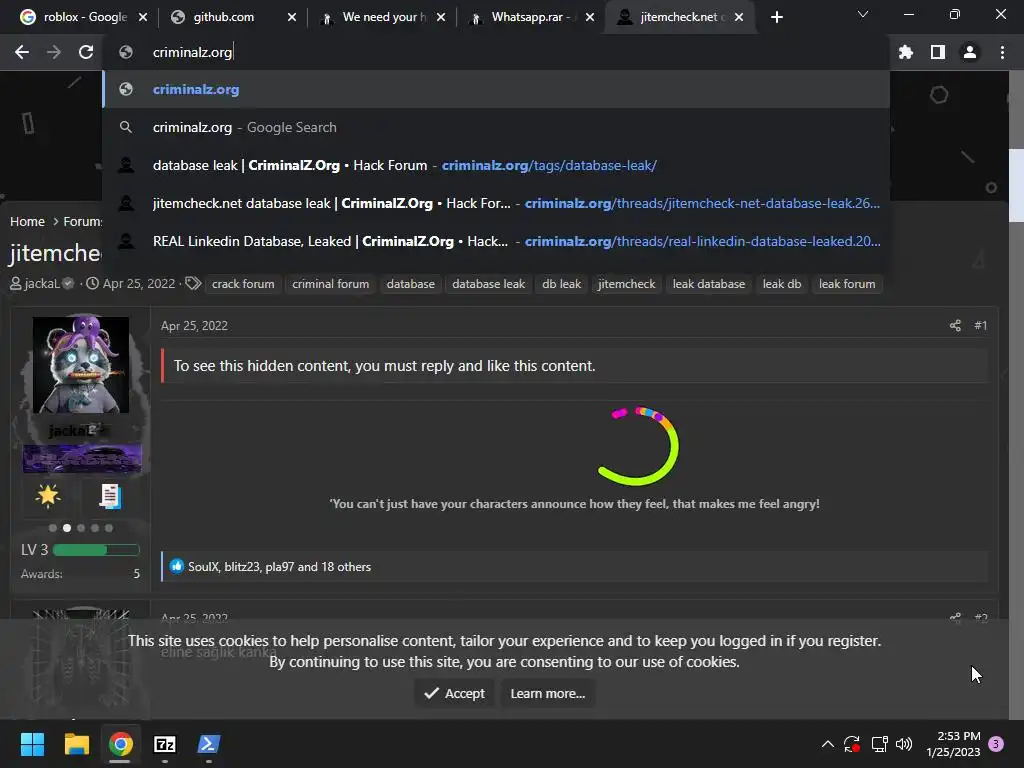Open jackaL's panda avatar
The image size is (1024, 768).
(81, 365)
